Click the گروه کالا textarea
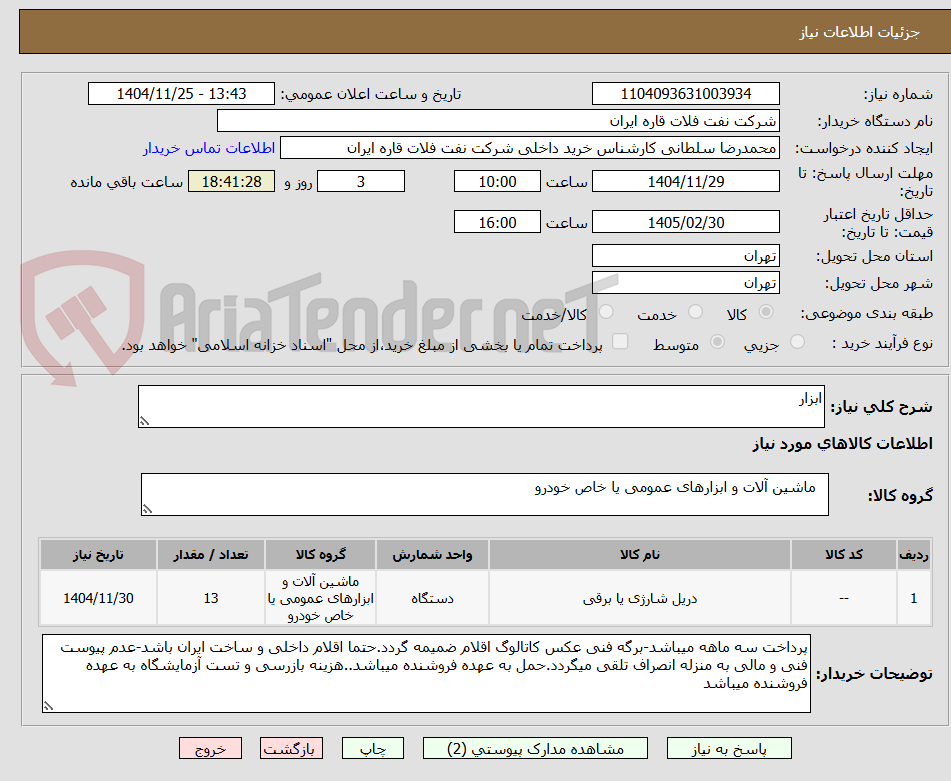This screenshot has height=781, width=951. tap(485, 494)
